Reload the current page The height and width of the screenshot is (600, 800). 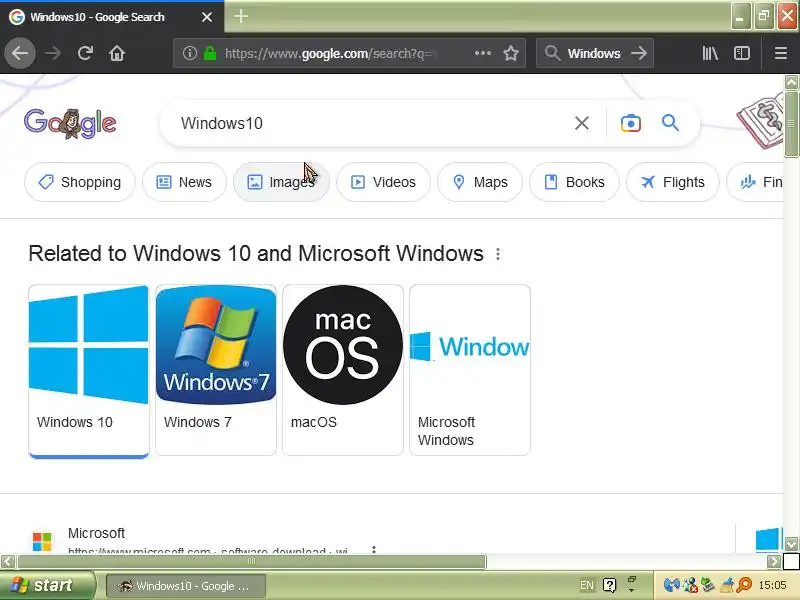85,53
